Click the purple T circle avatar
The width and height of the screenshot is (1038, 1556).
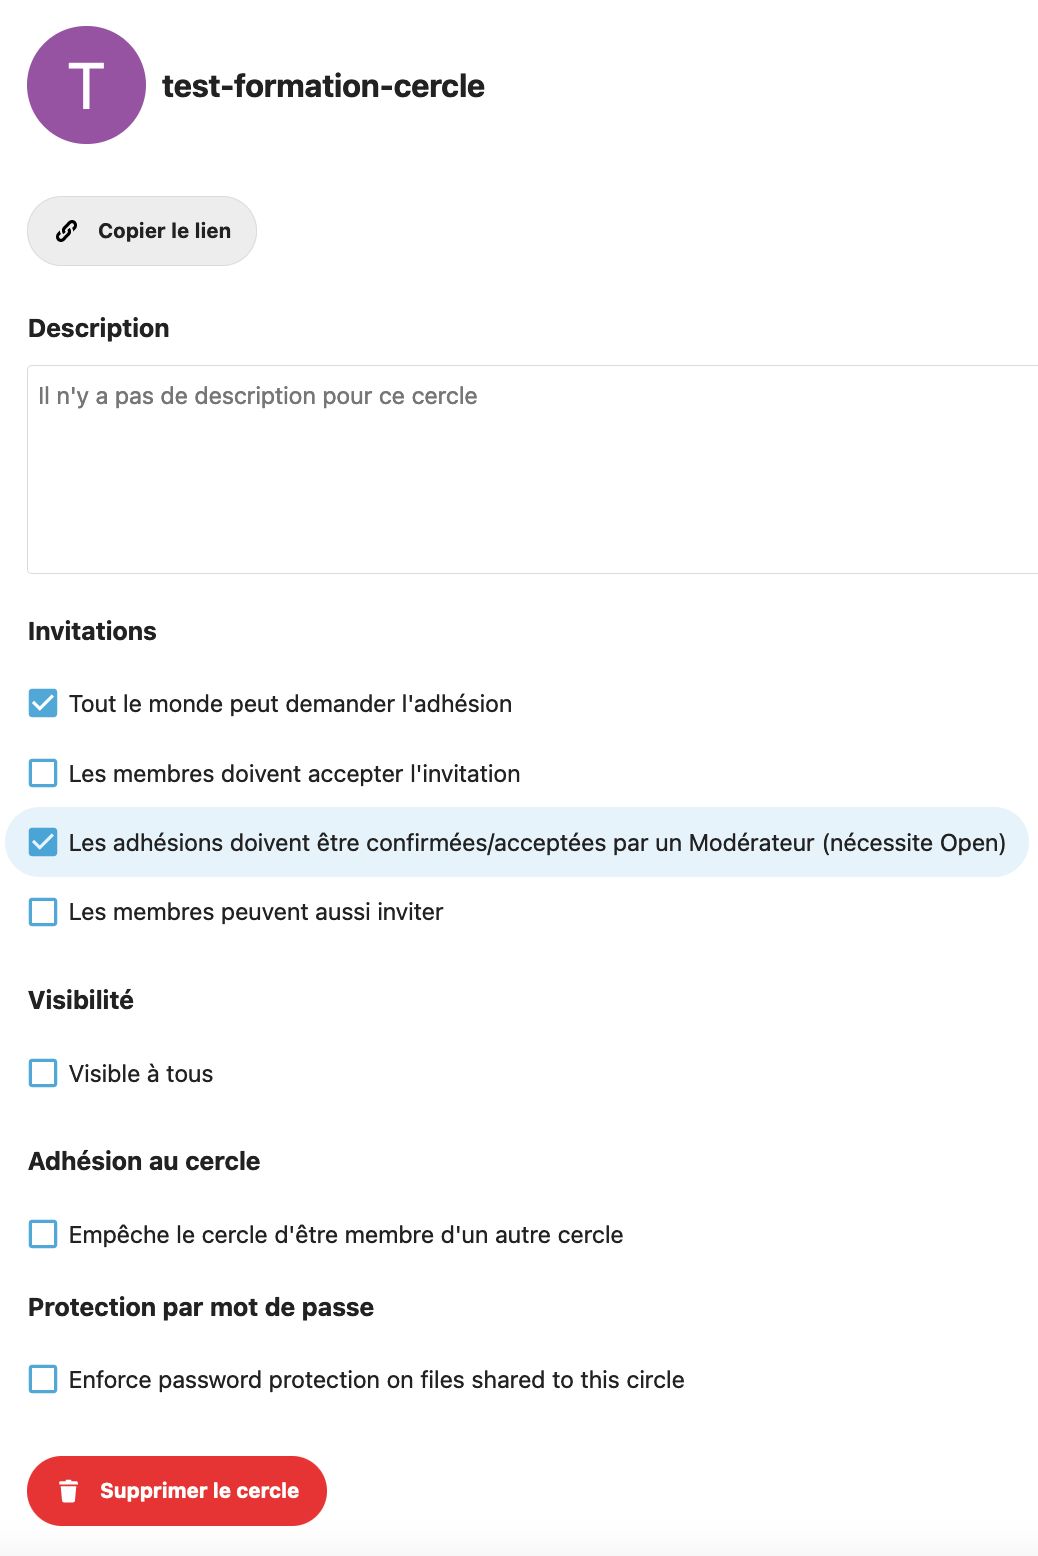(x=86, y=85)
